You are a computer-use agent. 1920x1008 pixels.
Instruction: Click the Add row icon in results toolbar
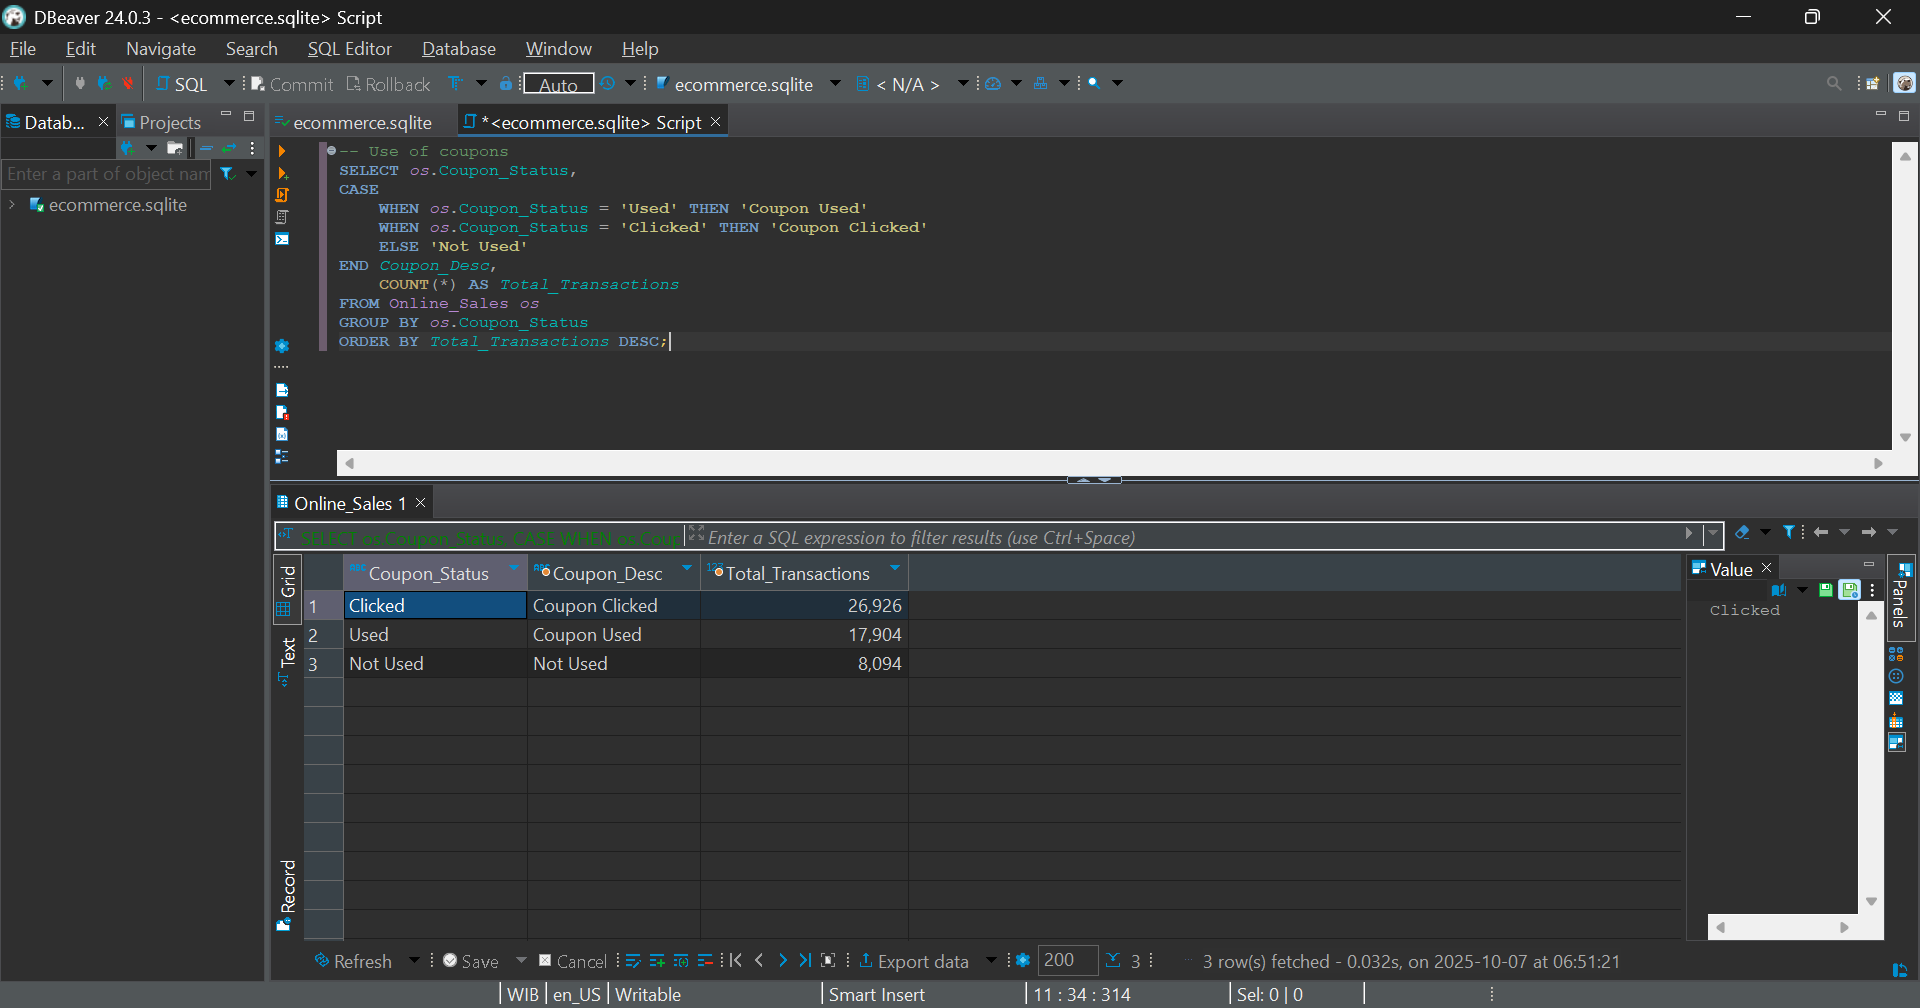coord(657,961)
